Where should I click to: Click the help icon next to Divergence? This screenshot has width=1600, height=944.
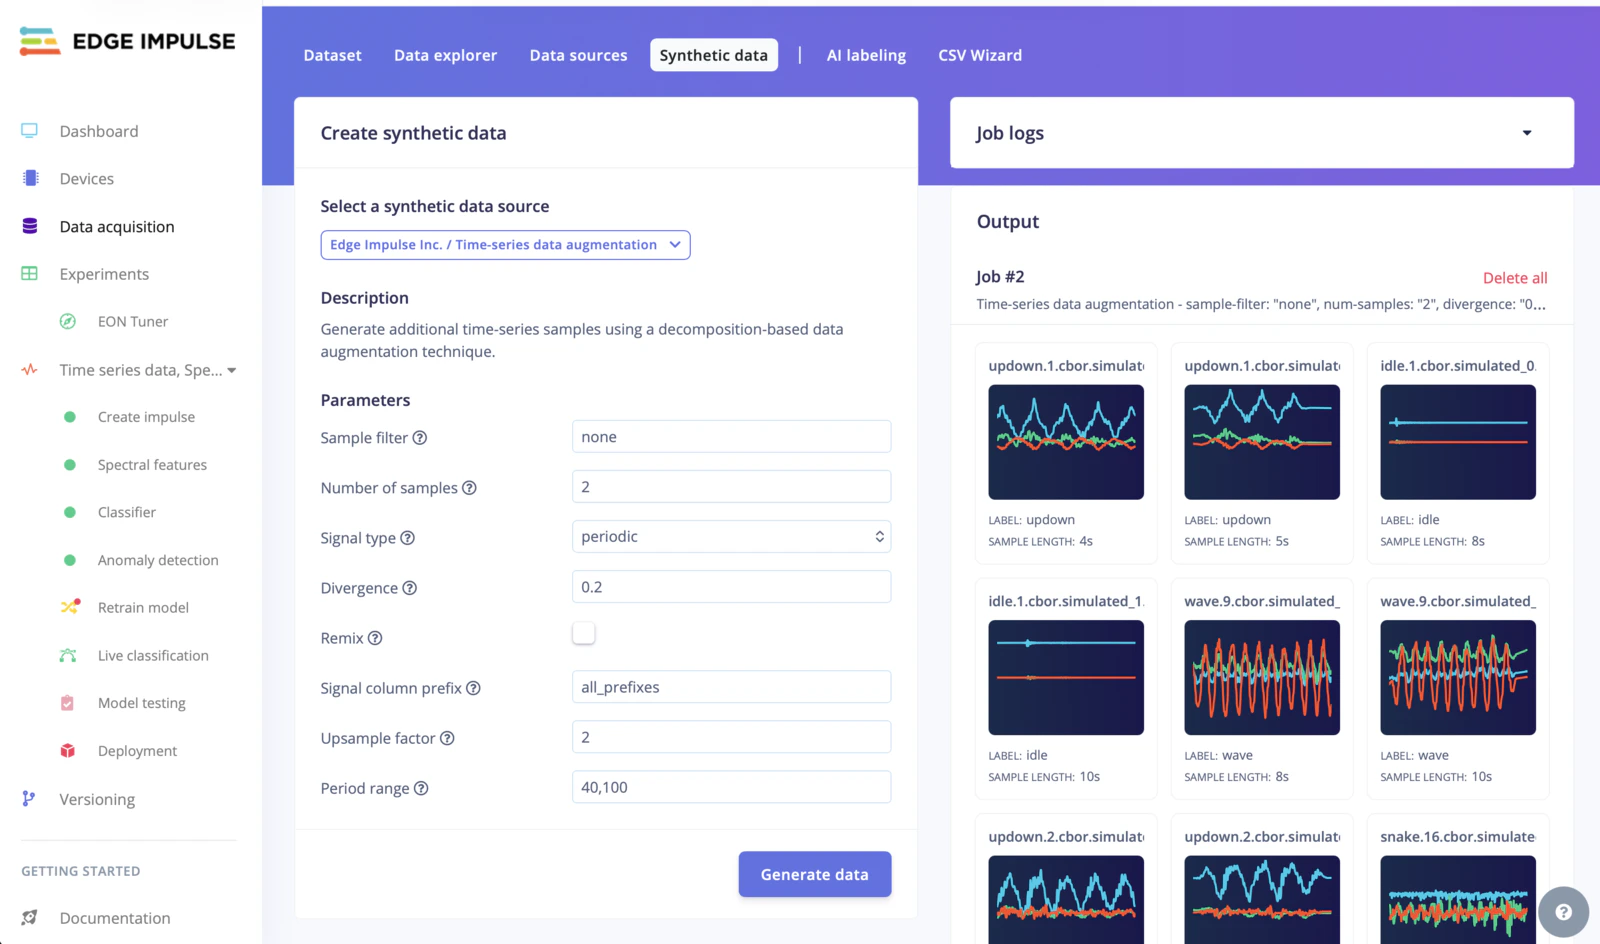[x=409, y=587]
